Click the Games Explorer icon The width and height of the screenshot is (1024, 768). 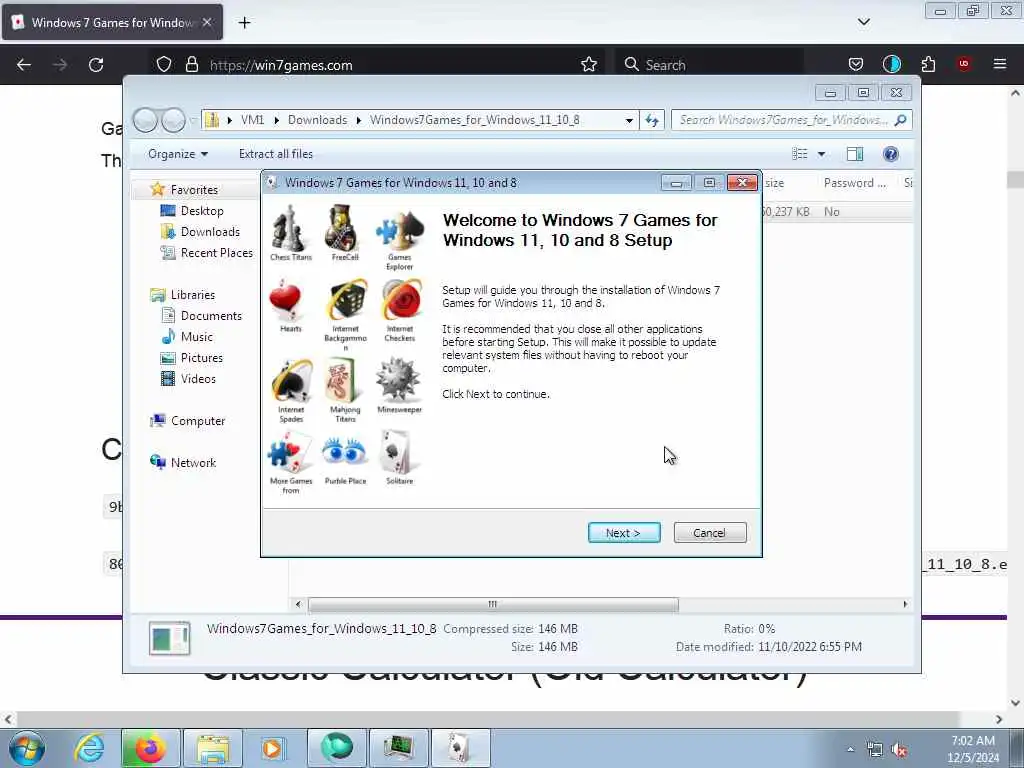click(400, 230)
